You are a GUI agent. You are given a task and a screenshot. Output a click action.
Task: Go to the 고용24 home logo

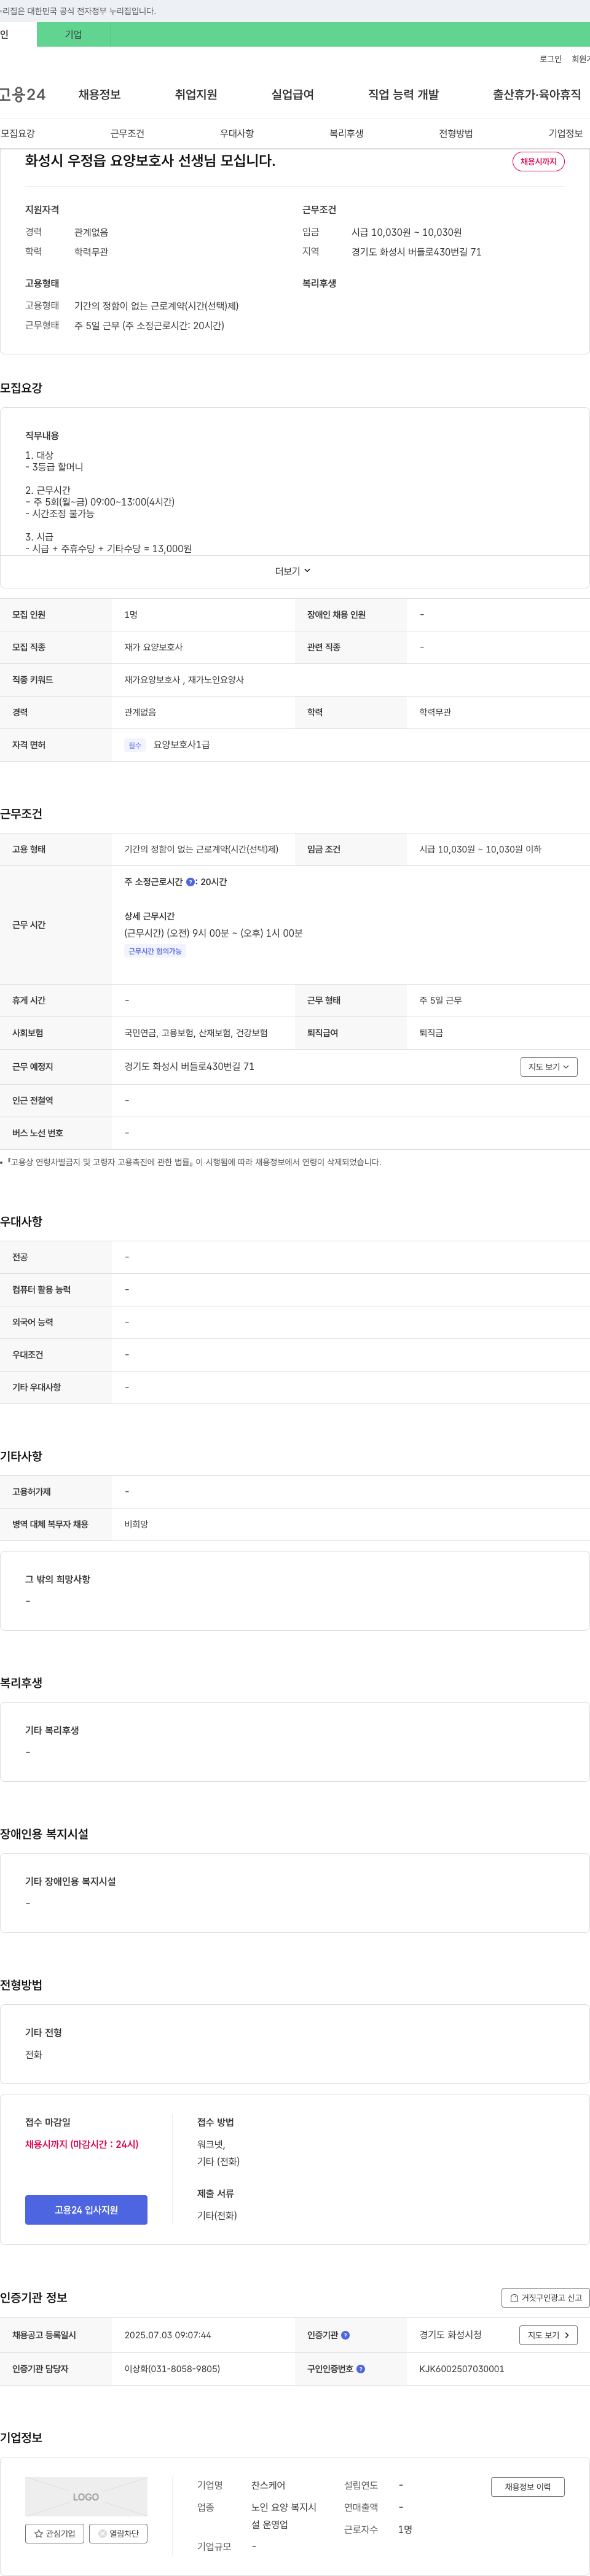(22, 95)
